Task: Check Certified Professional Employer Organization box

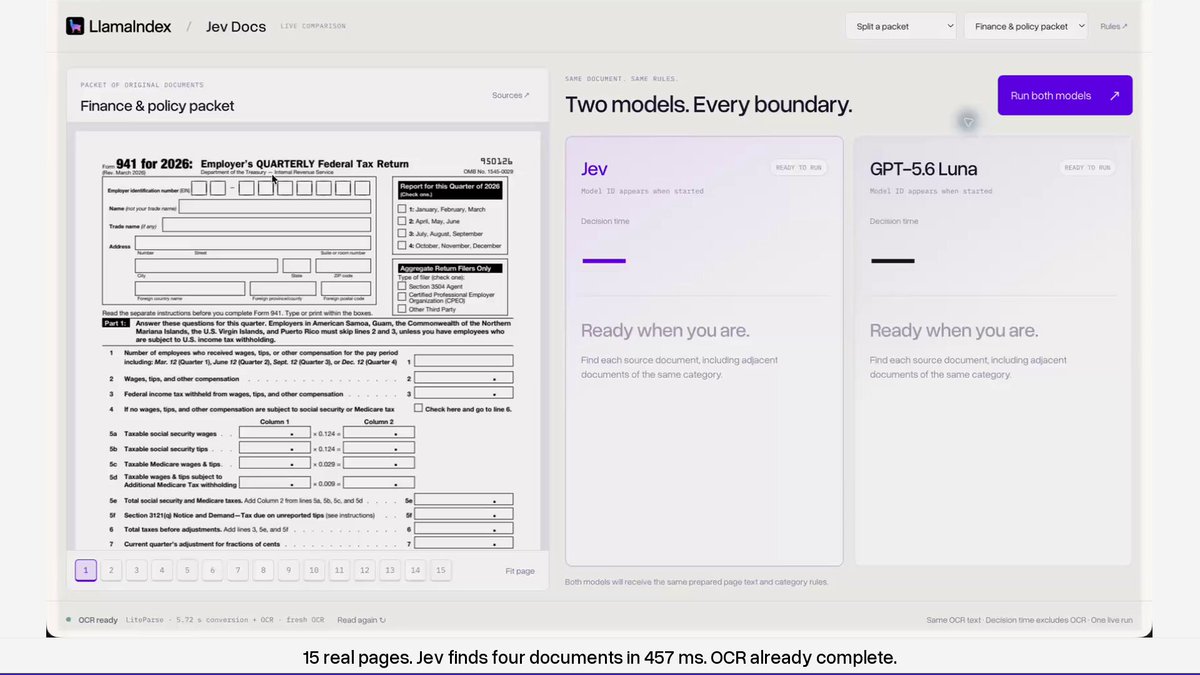Action: coord(402,296)
